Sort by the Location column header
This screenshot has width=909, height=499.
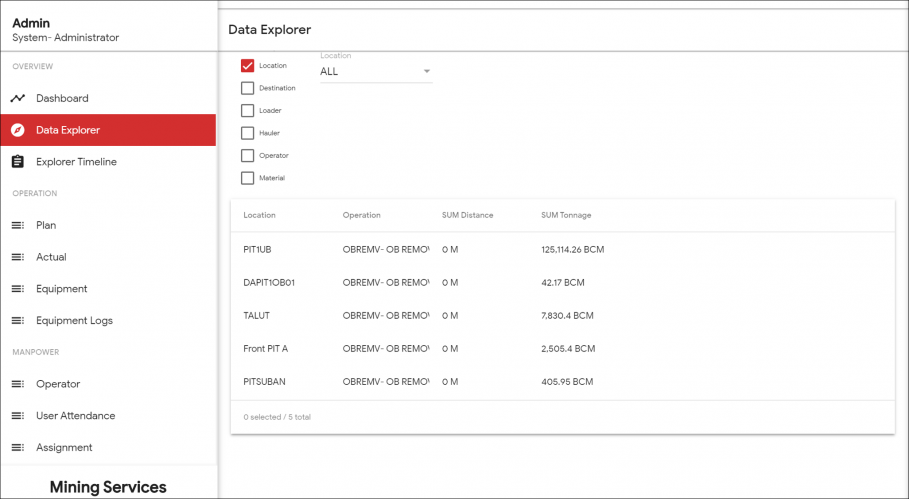259,215
